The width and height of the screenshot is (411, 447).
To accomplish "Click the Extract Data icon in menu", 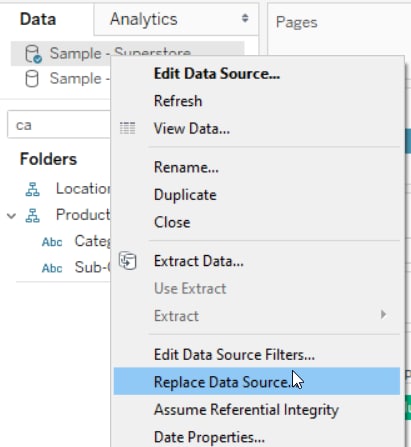I will pyautogui.click(x=128, y=261).
